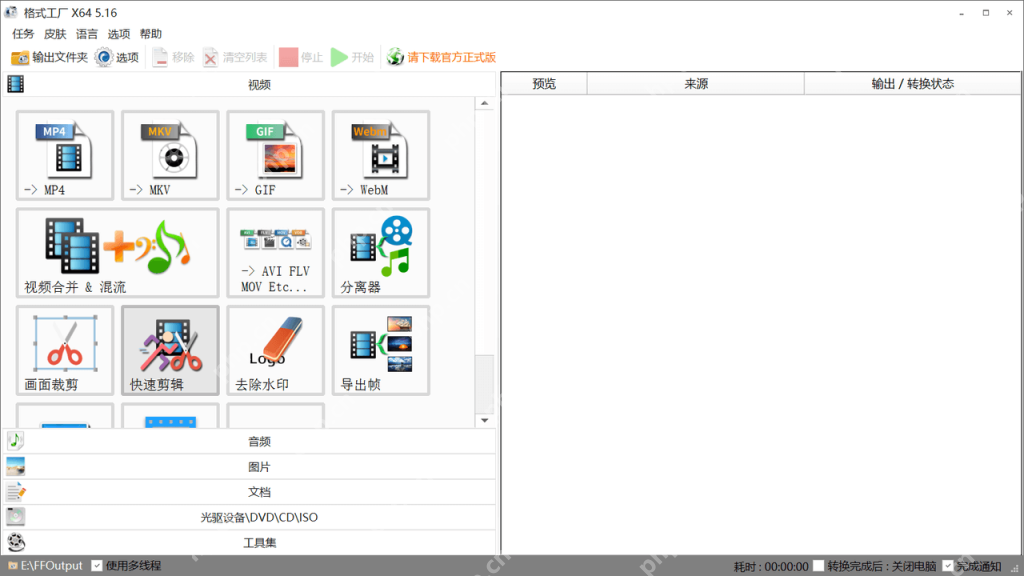Open 视频合并 & 混流 video merge tool
1024x576 pixels.
118,253
